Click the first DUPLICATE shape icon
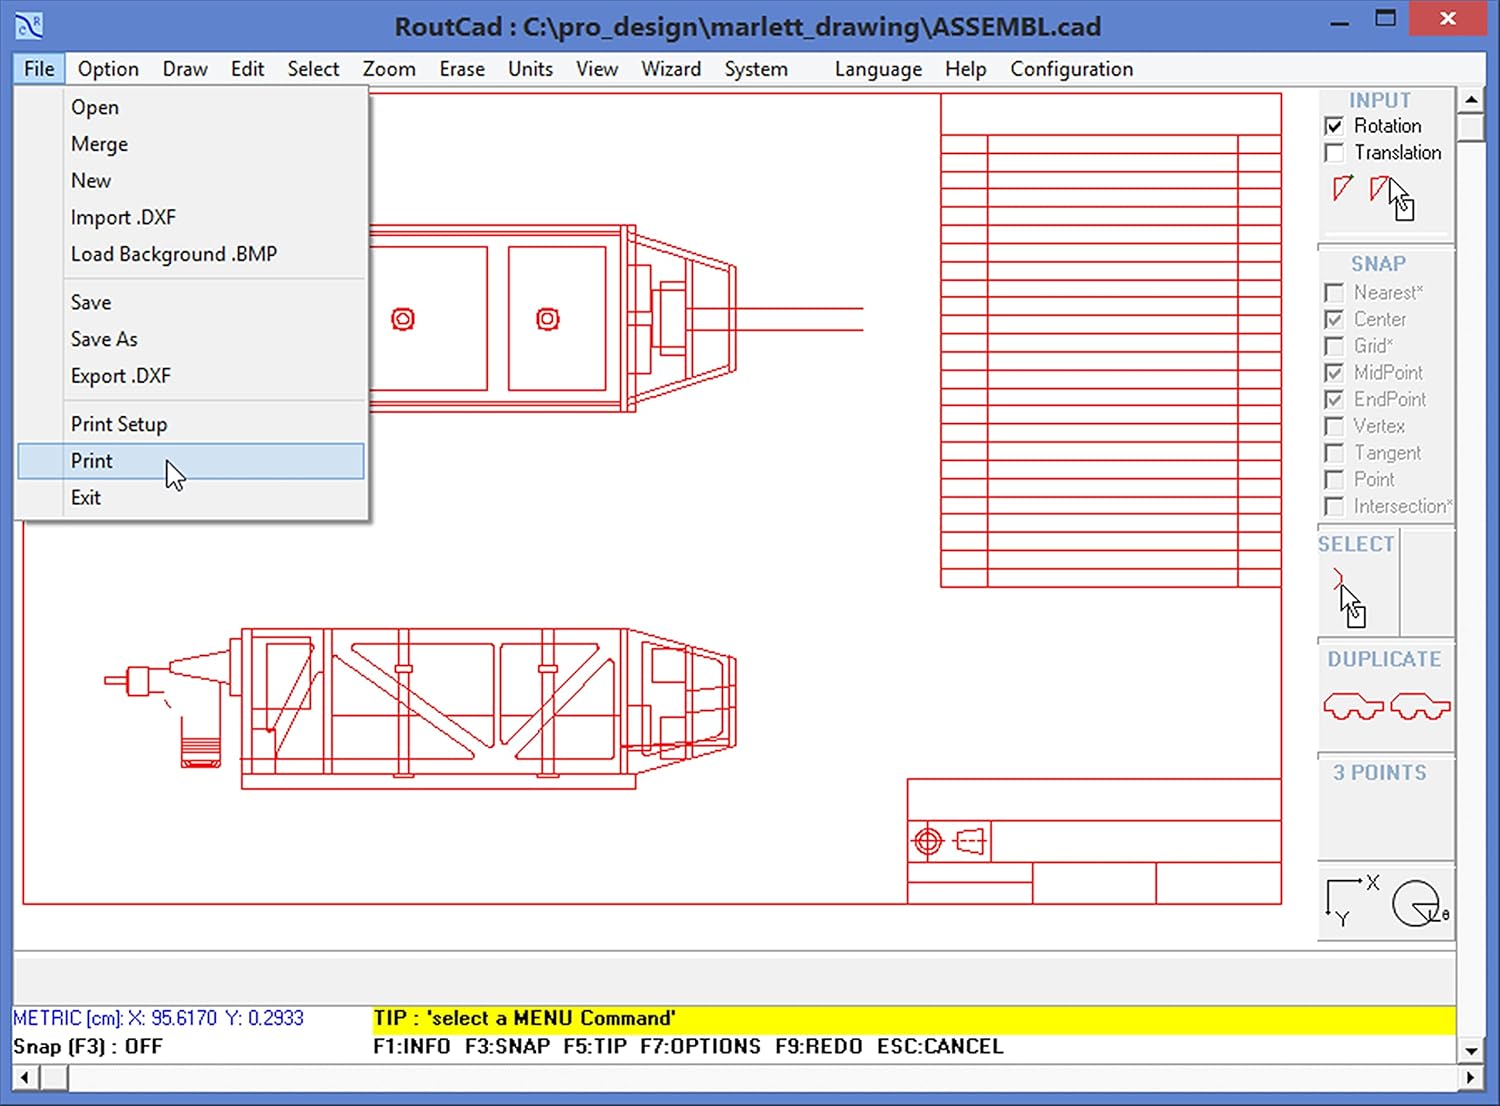The width and height of the screenshot is (1500, 1106). point(1352,705)
